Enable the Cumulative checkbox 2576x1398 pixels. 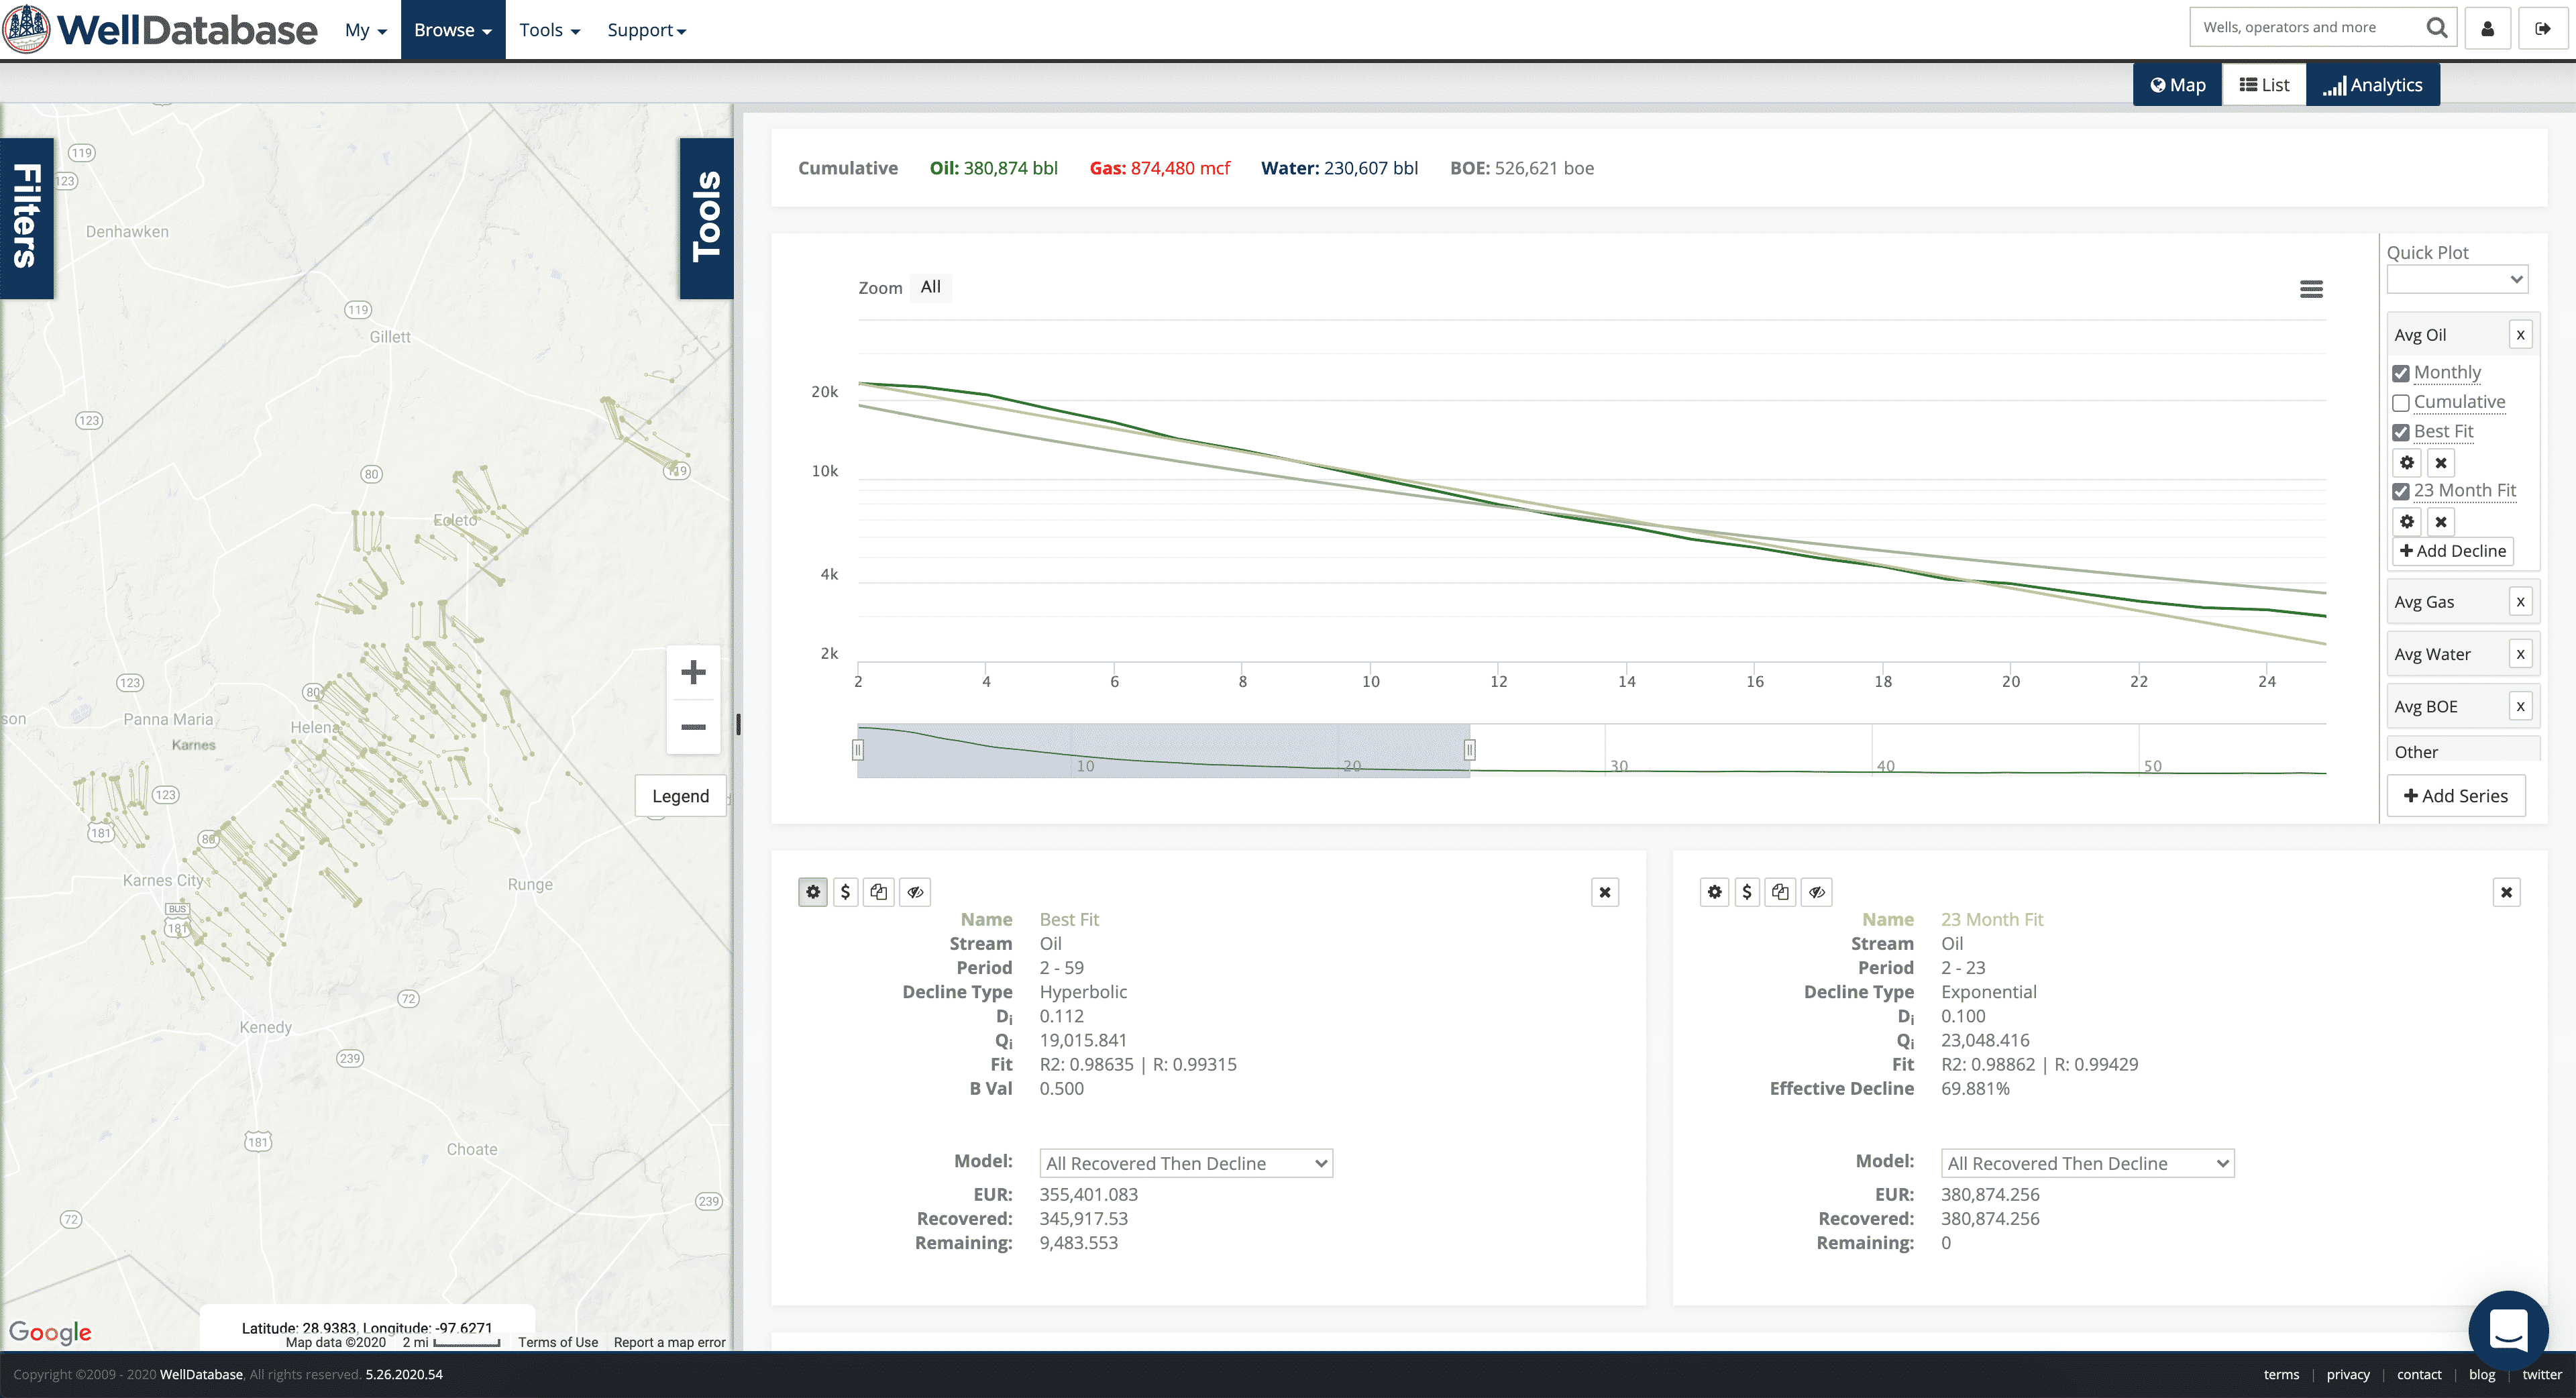tap(2401, 403)
